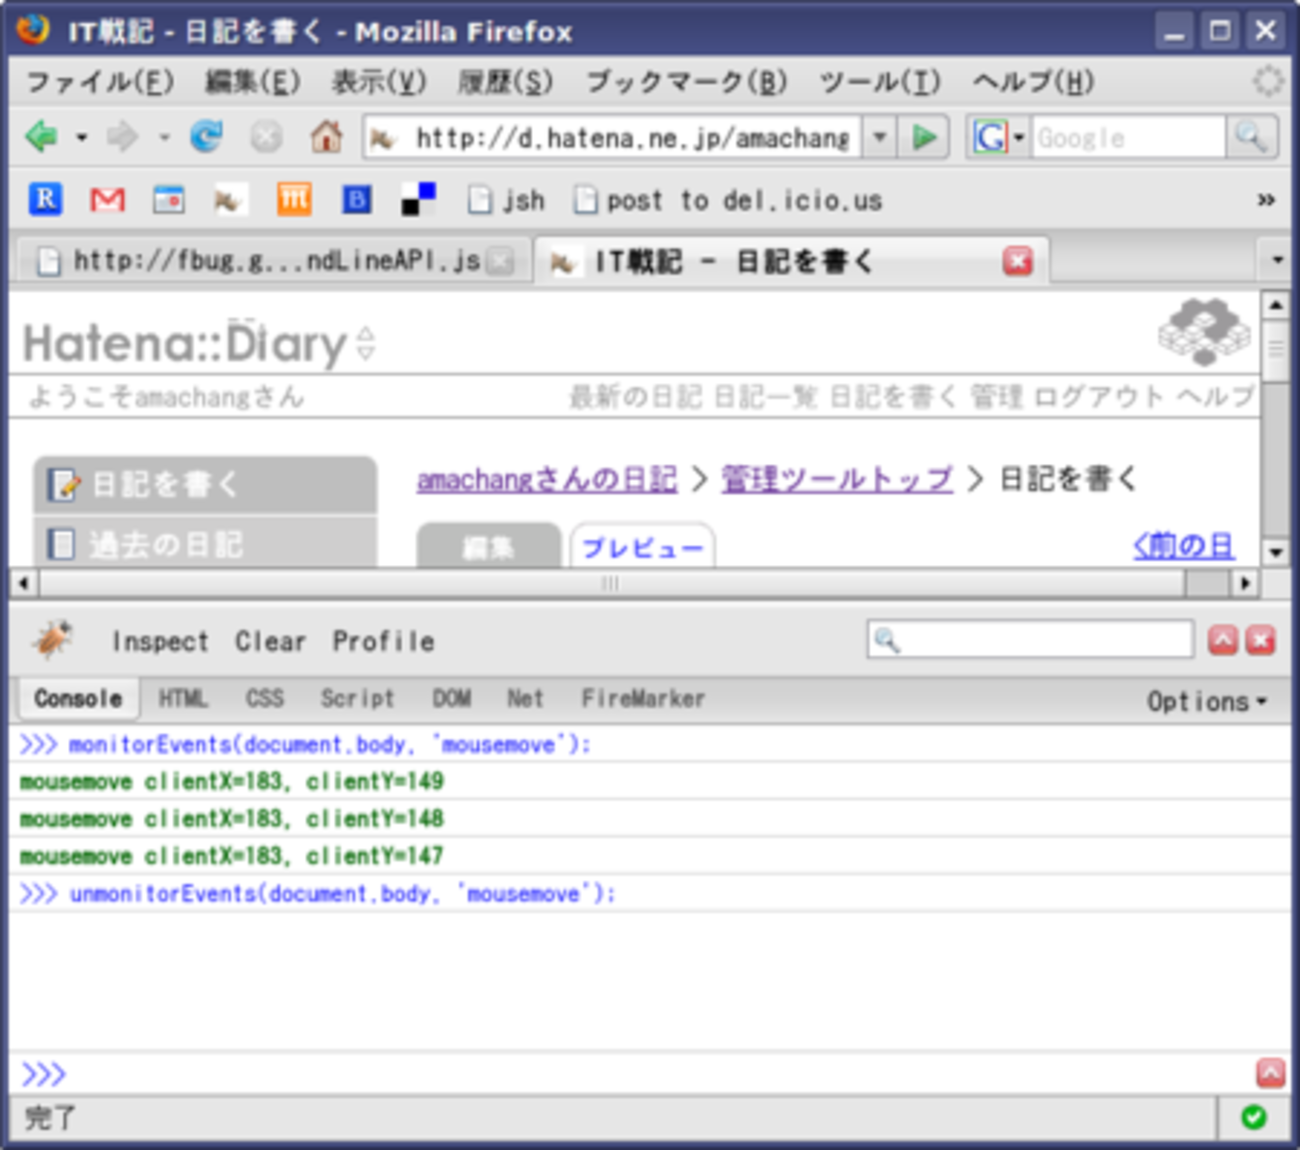This screenshot has height=1150, width=1300.
Task: Open the Gmail bookmark icon
Action: [x=107, y=200]
